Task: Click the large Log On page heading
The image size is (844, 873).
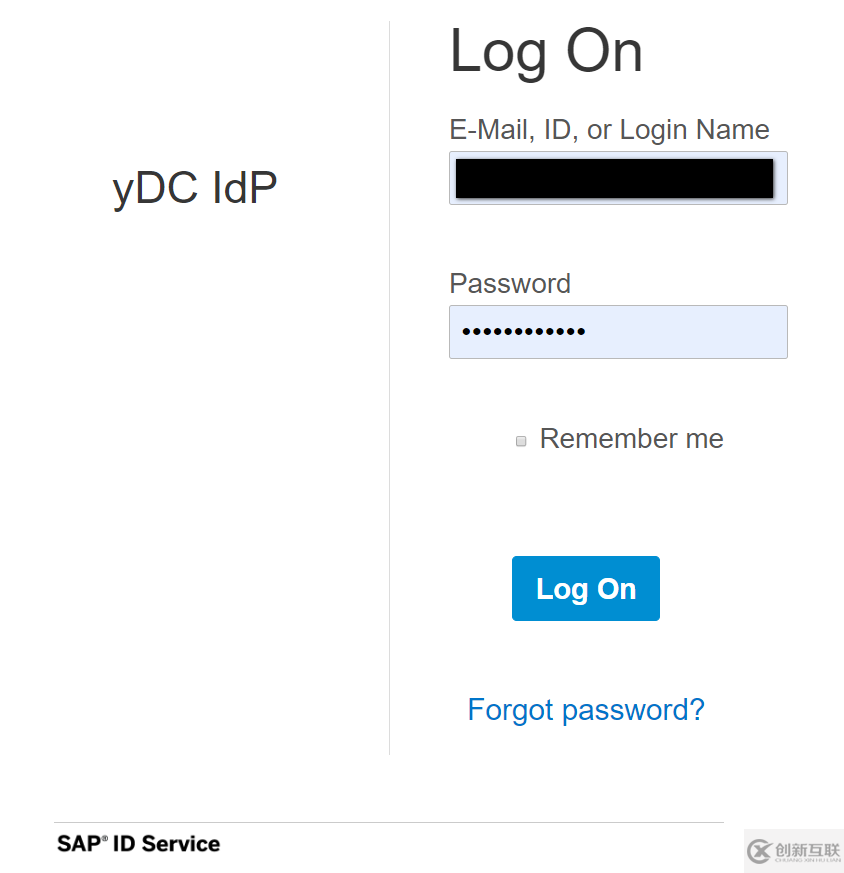Action: pyautogui.click(x=546, y=51)
